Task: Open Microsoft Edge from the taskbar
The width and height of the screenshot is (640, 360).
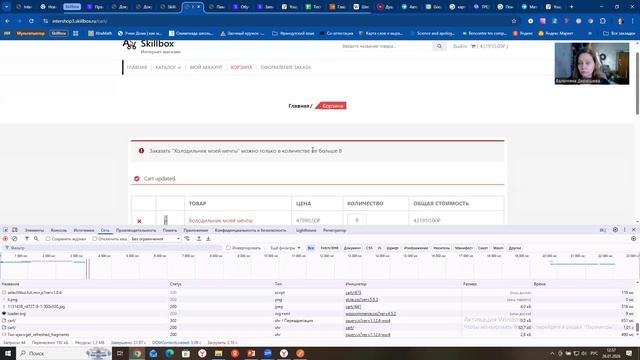Action: click(169, 353)
